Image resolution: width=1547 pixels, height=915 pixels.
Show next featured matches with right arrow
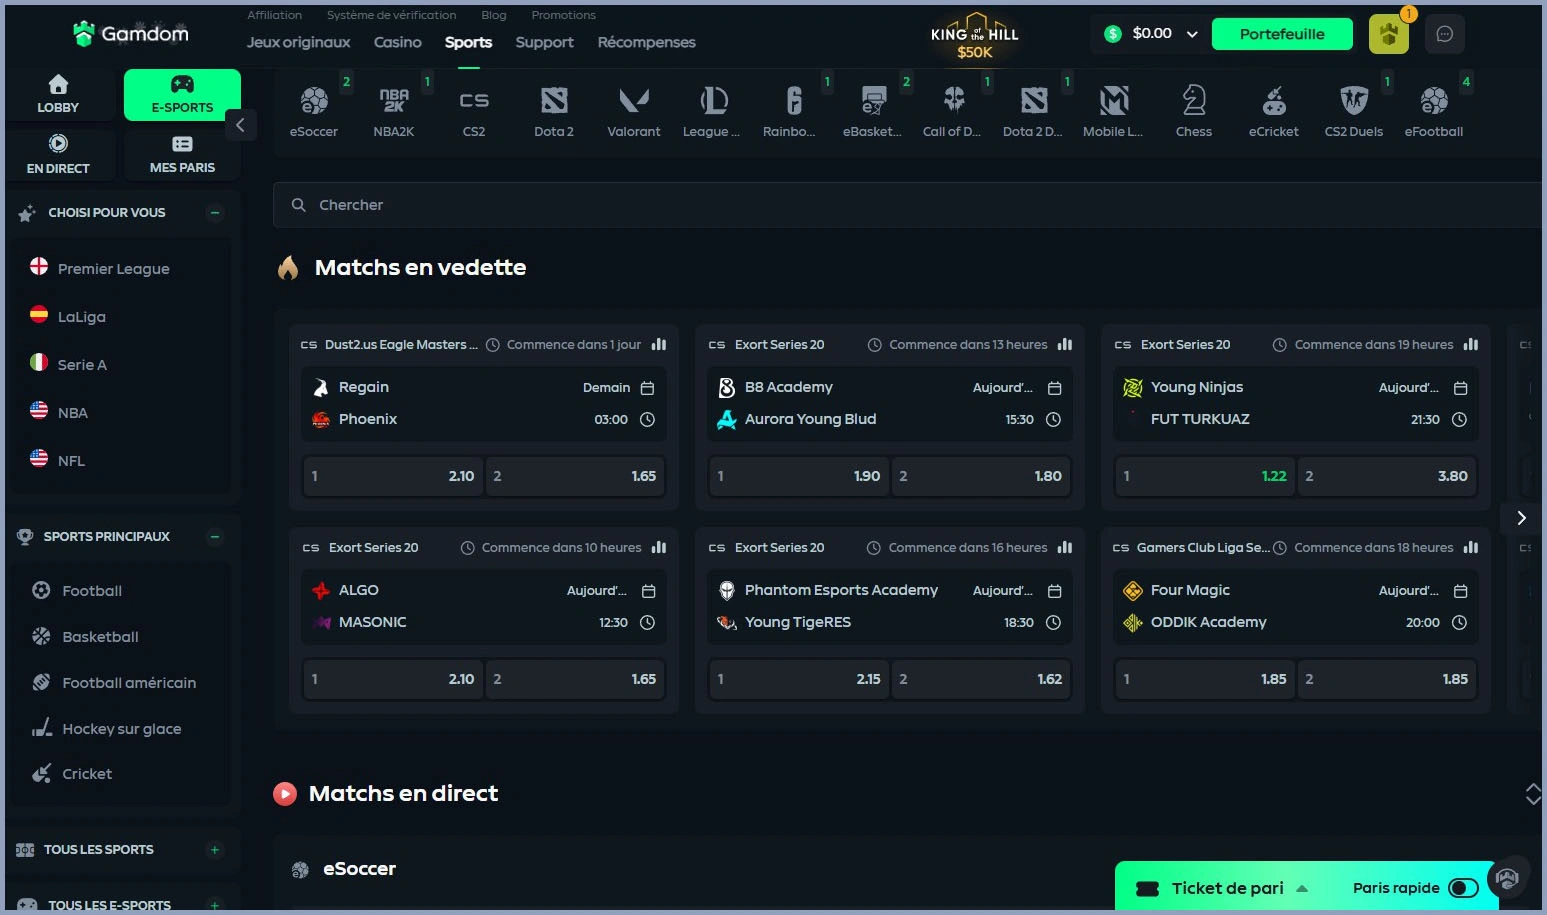point(1521,517)
